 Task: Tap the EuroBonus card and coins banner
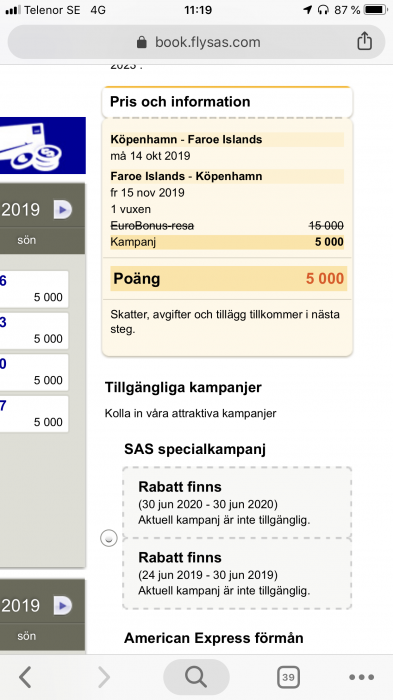(x=43, y=146)
